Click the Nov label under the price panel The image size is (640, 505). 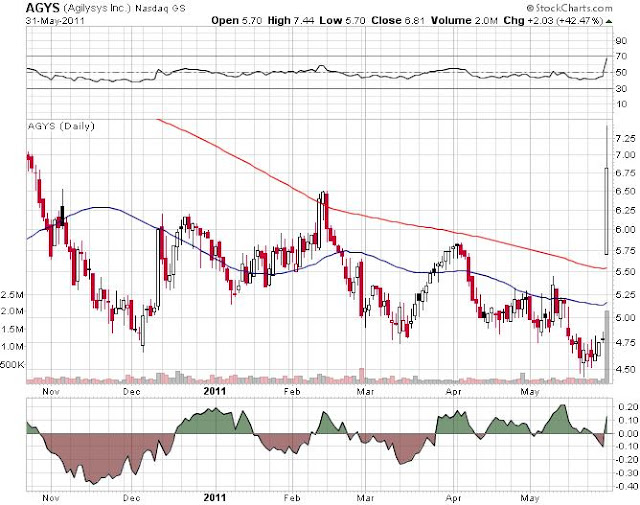click(x=51, y=392)
